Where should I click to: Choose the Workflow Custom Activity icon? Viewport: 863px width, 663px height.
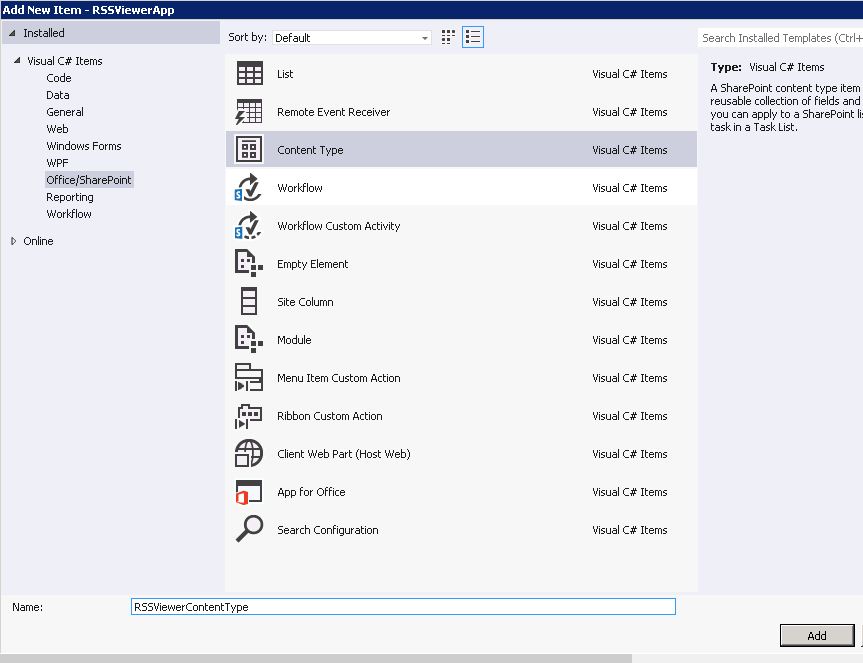[248, 226]
